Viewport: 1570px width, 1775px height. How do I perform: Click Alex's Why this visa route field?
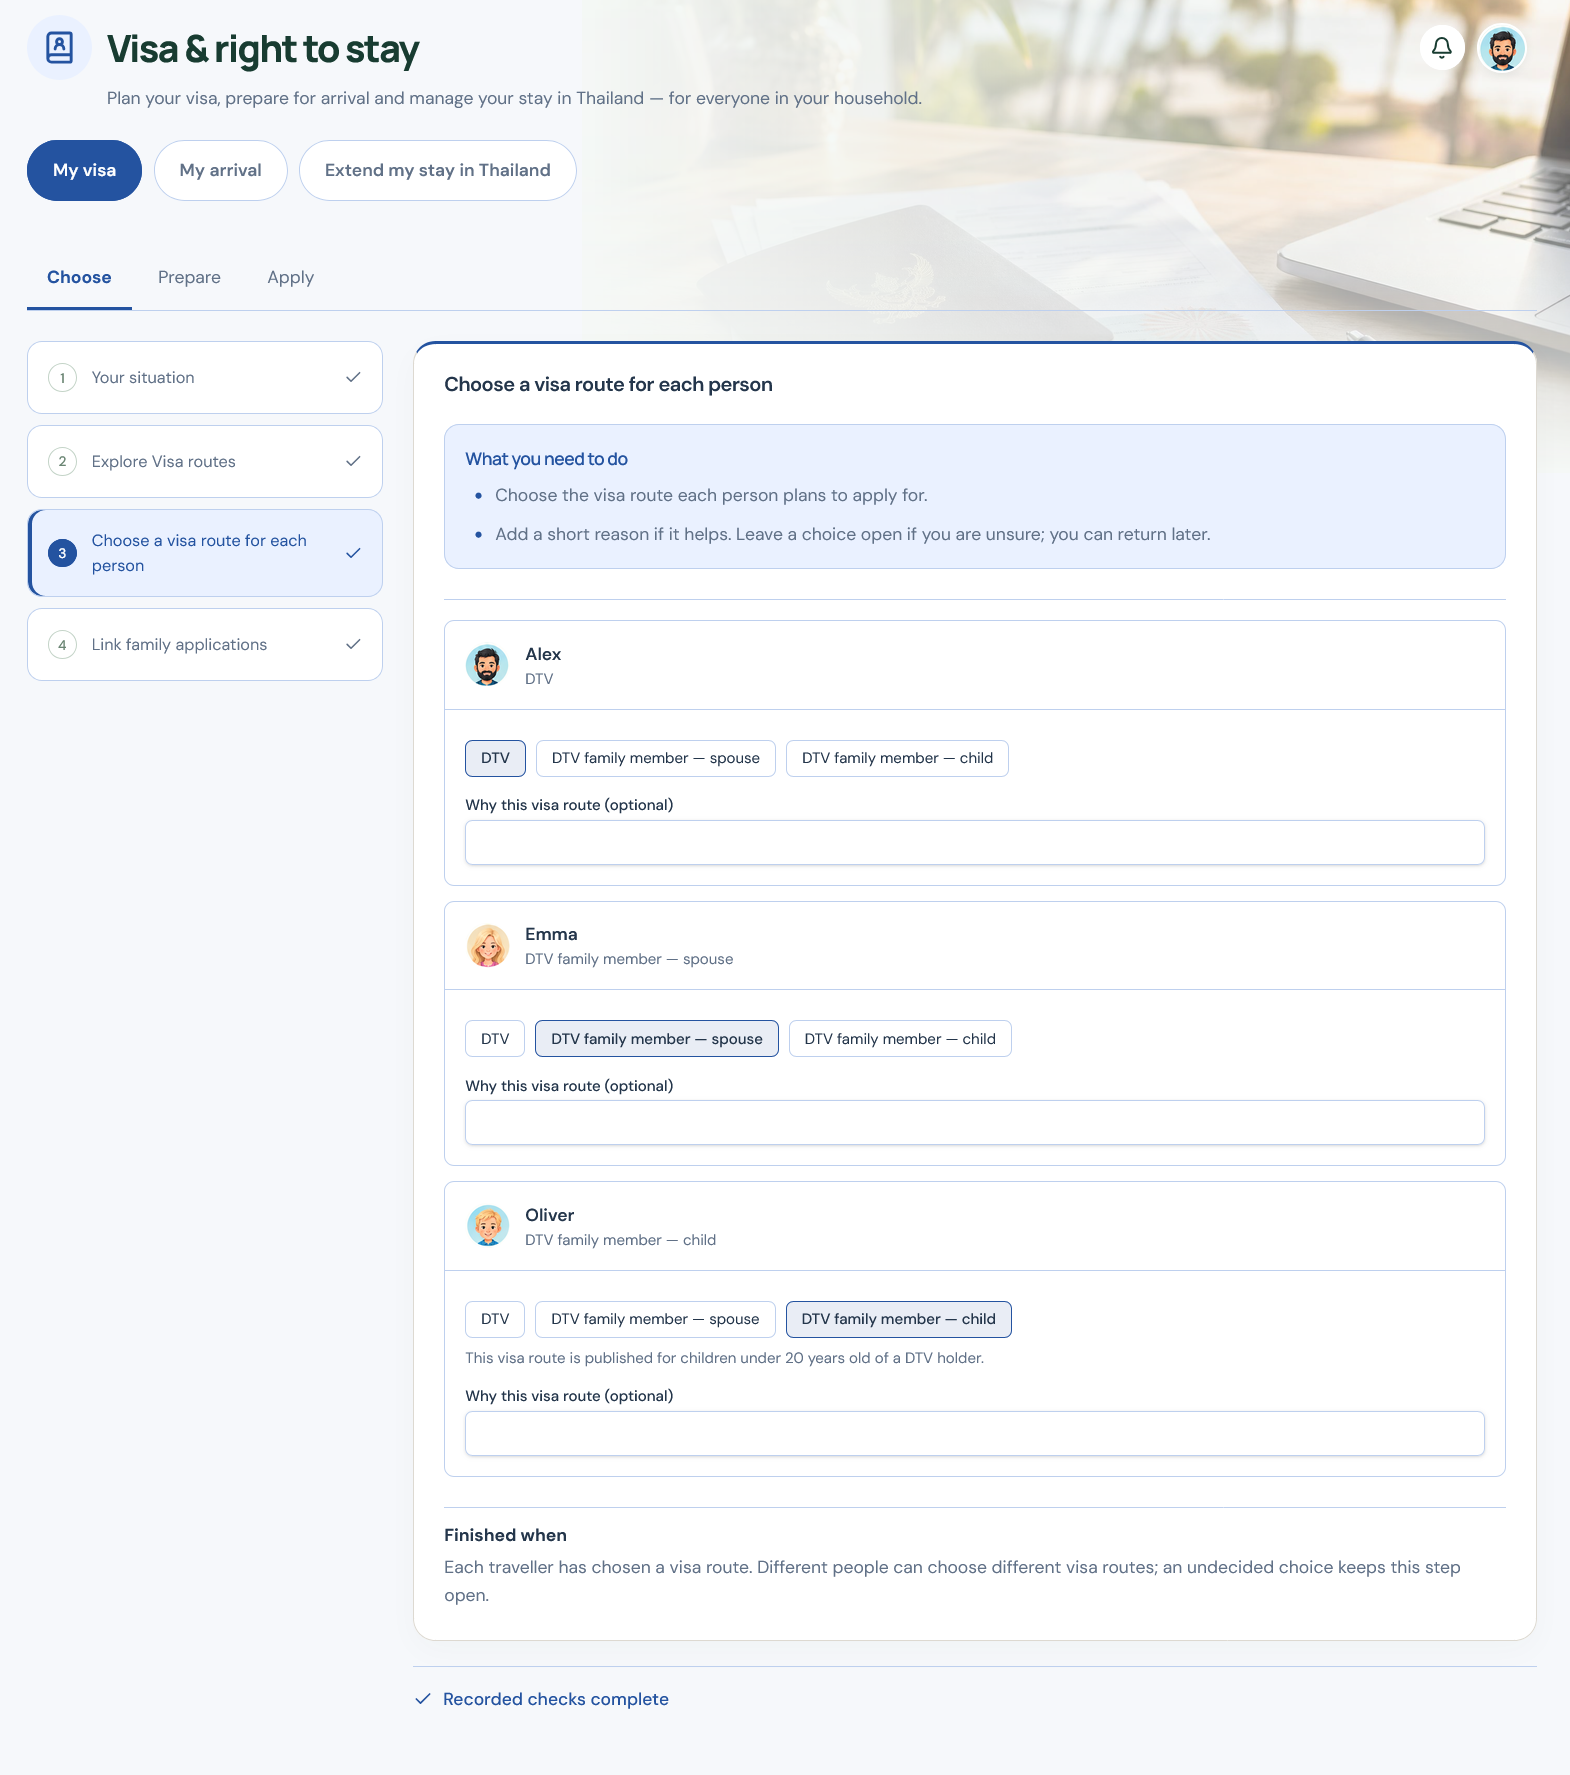(x=975, y=842)
